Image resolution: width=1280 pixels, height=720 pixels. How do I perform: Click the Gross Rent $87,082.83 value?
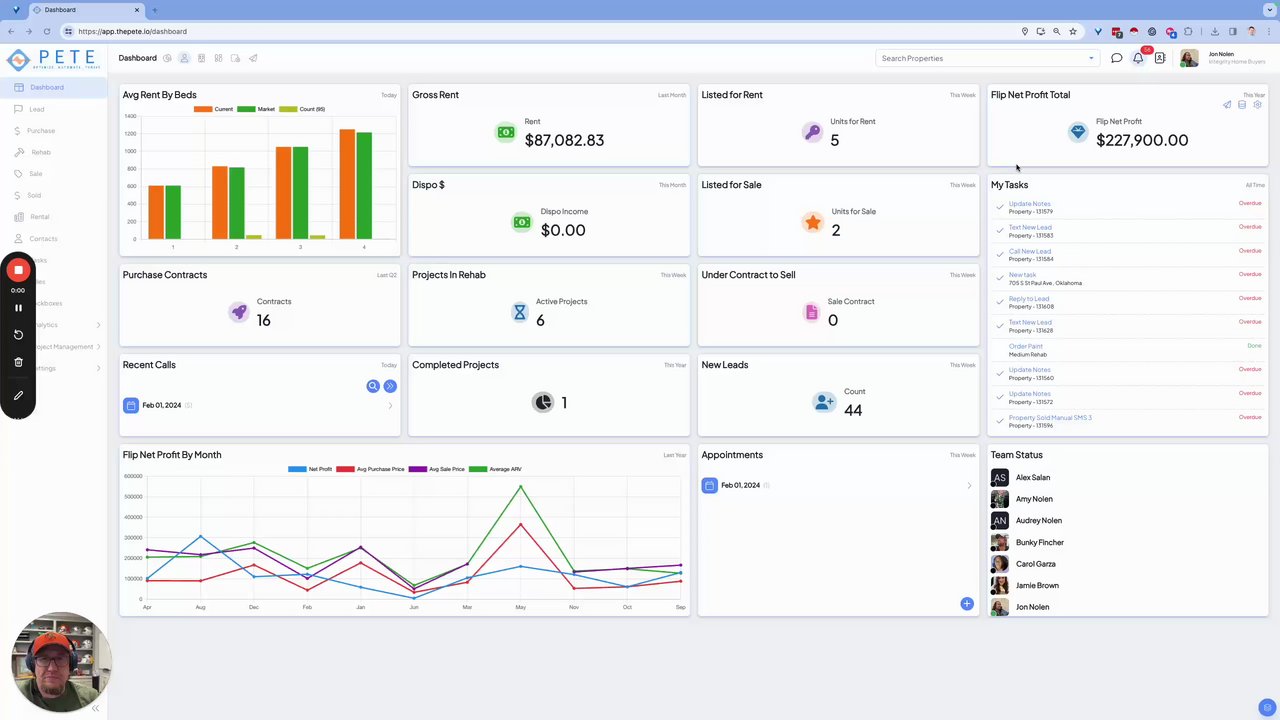point(564,141)
